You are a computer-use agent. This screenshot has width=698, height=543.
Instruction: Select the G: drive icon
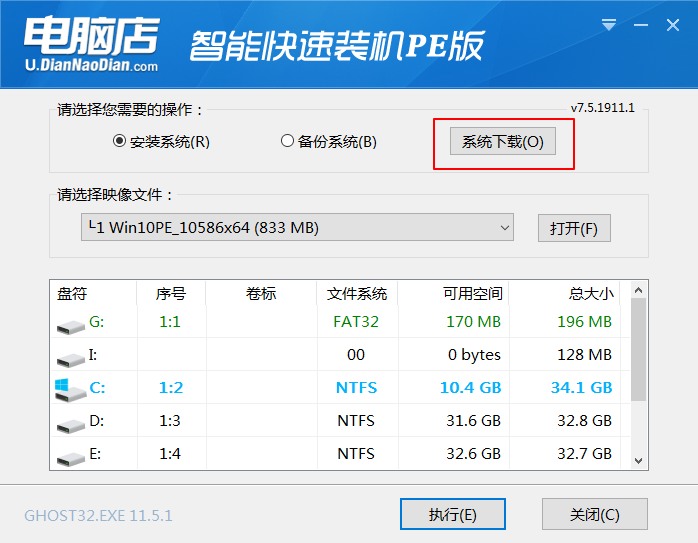[71, 327]
